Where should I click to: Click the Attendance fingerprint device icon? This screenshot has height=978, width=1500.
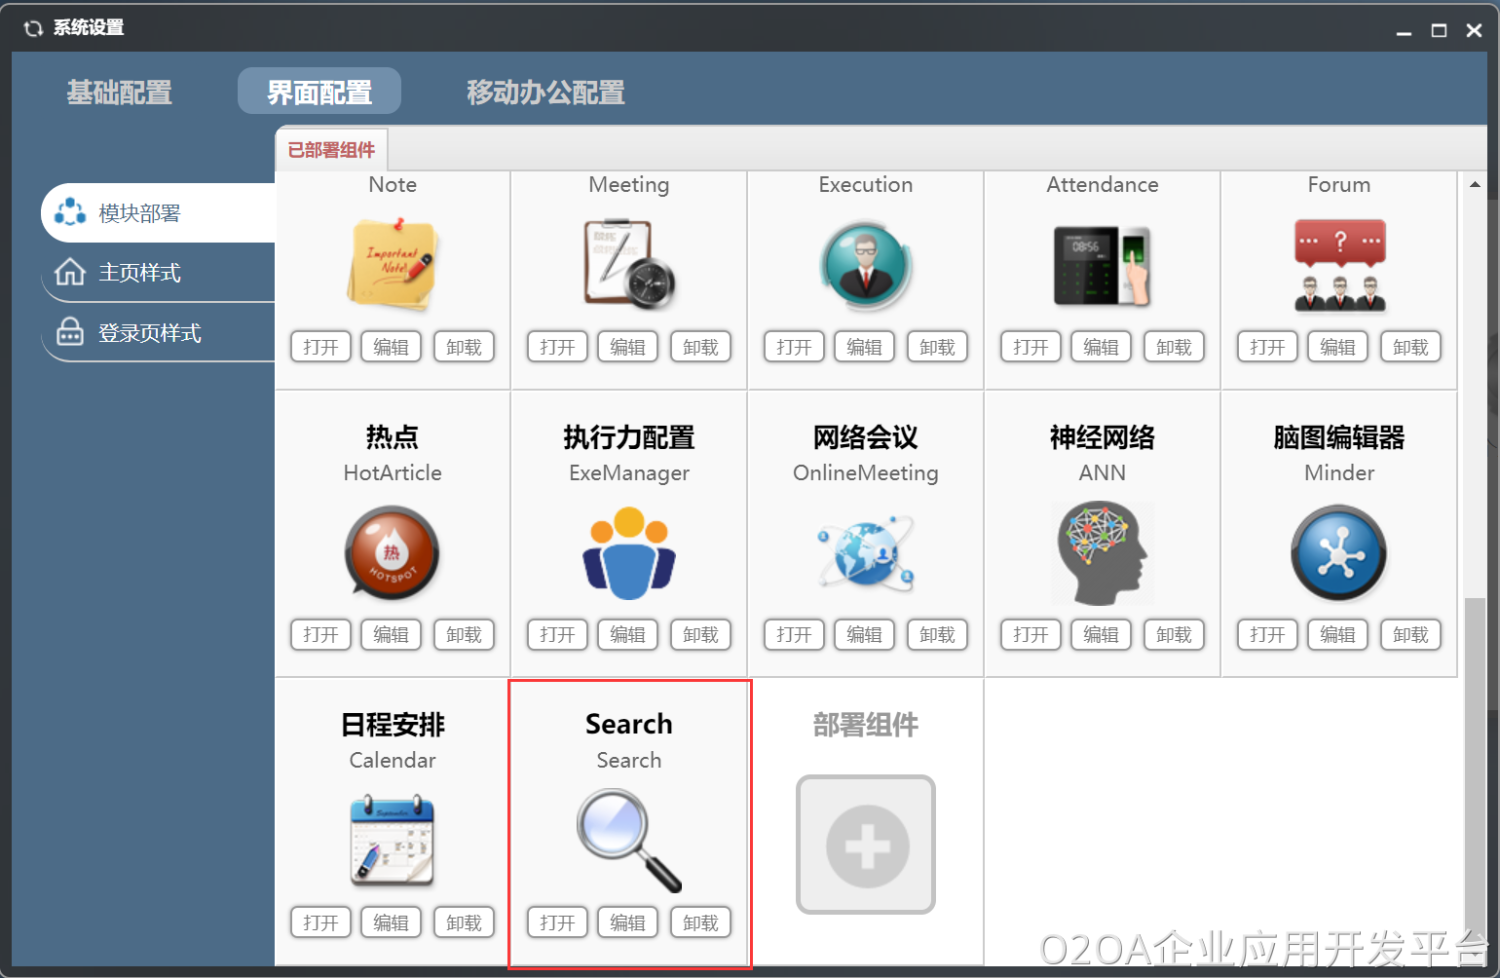pos(1102,265)
